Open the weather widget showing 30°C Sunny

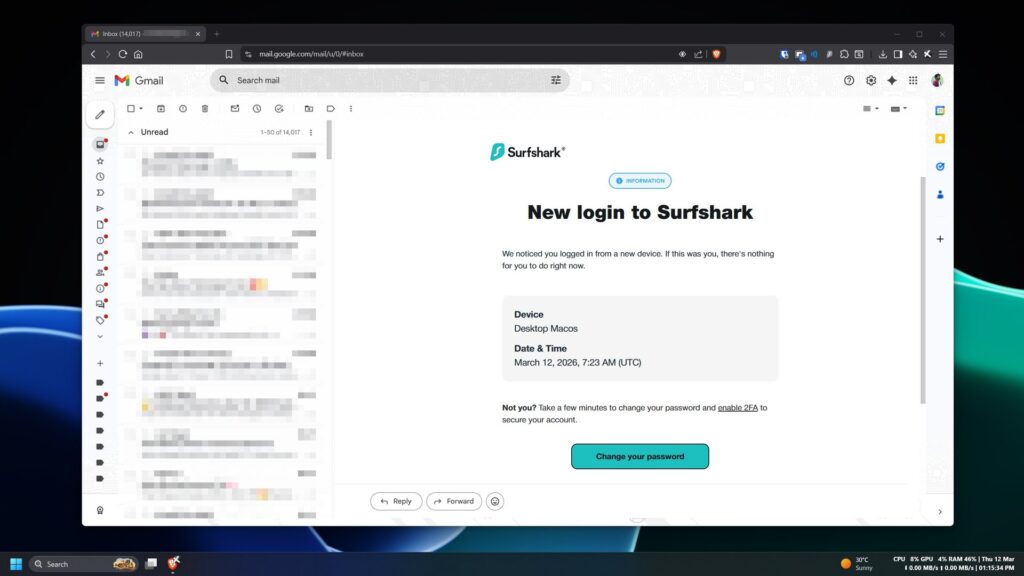[x=856, y=564]
